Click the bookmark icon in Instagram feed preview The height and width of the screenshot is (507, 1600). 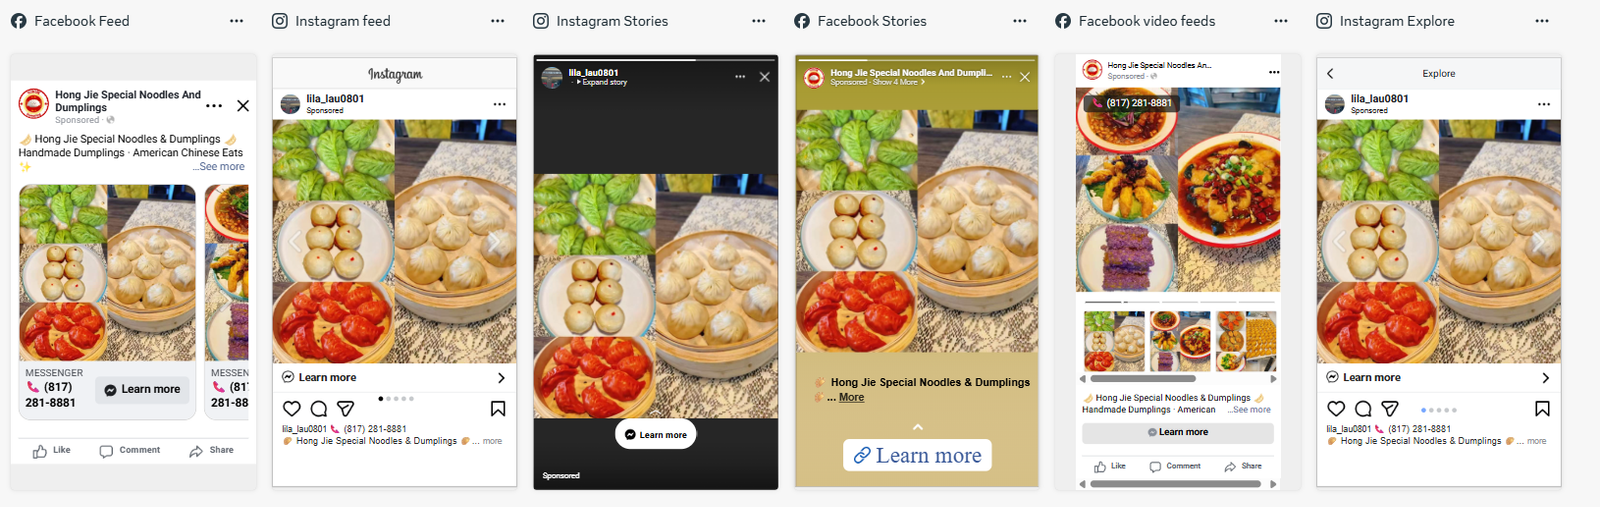498,408
